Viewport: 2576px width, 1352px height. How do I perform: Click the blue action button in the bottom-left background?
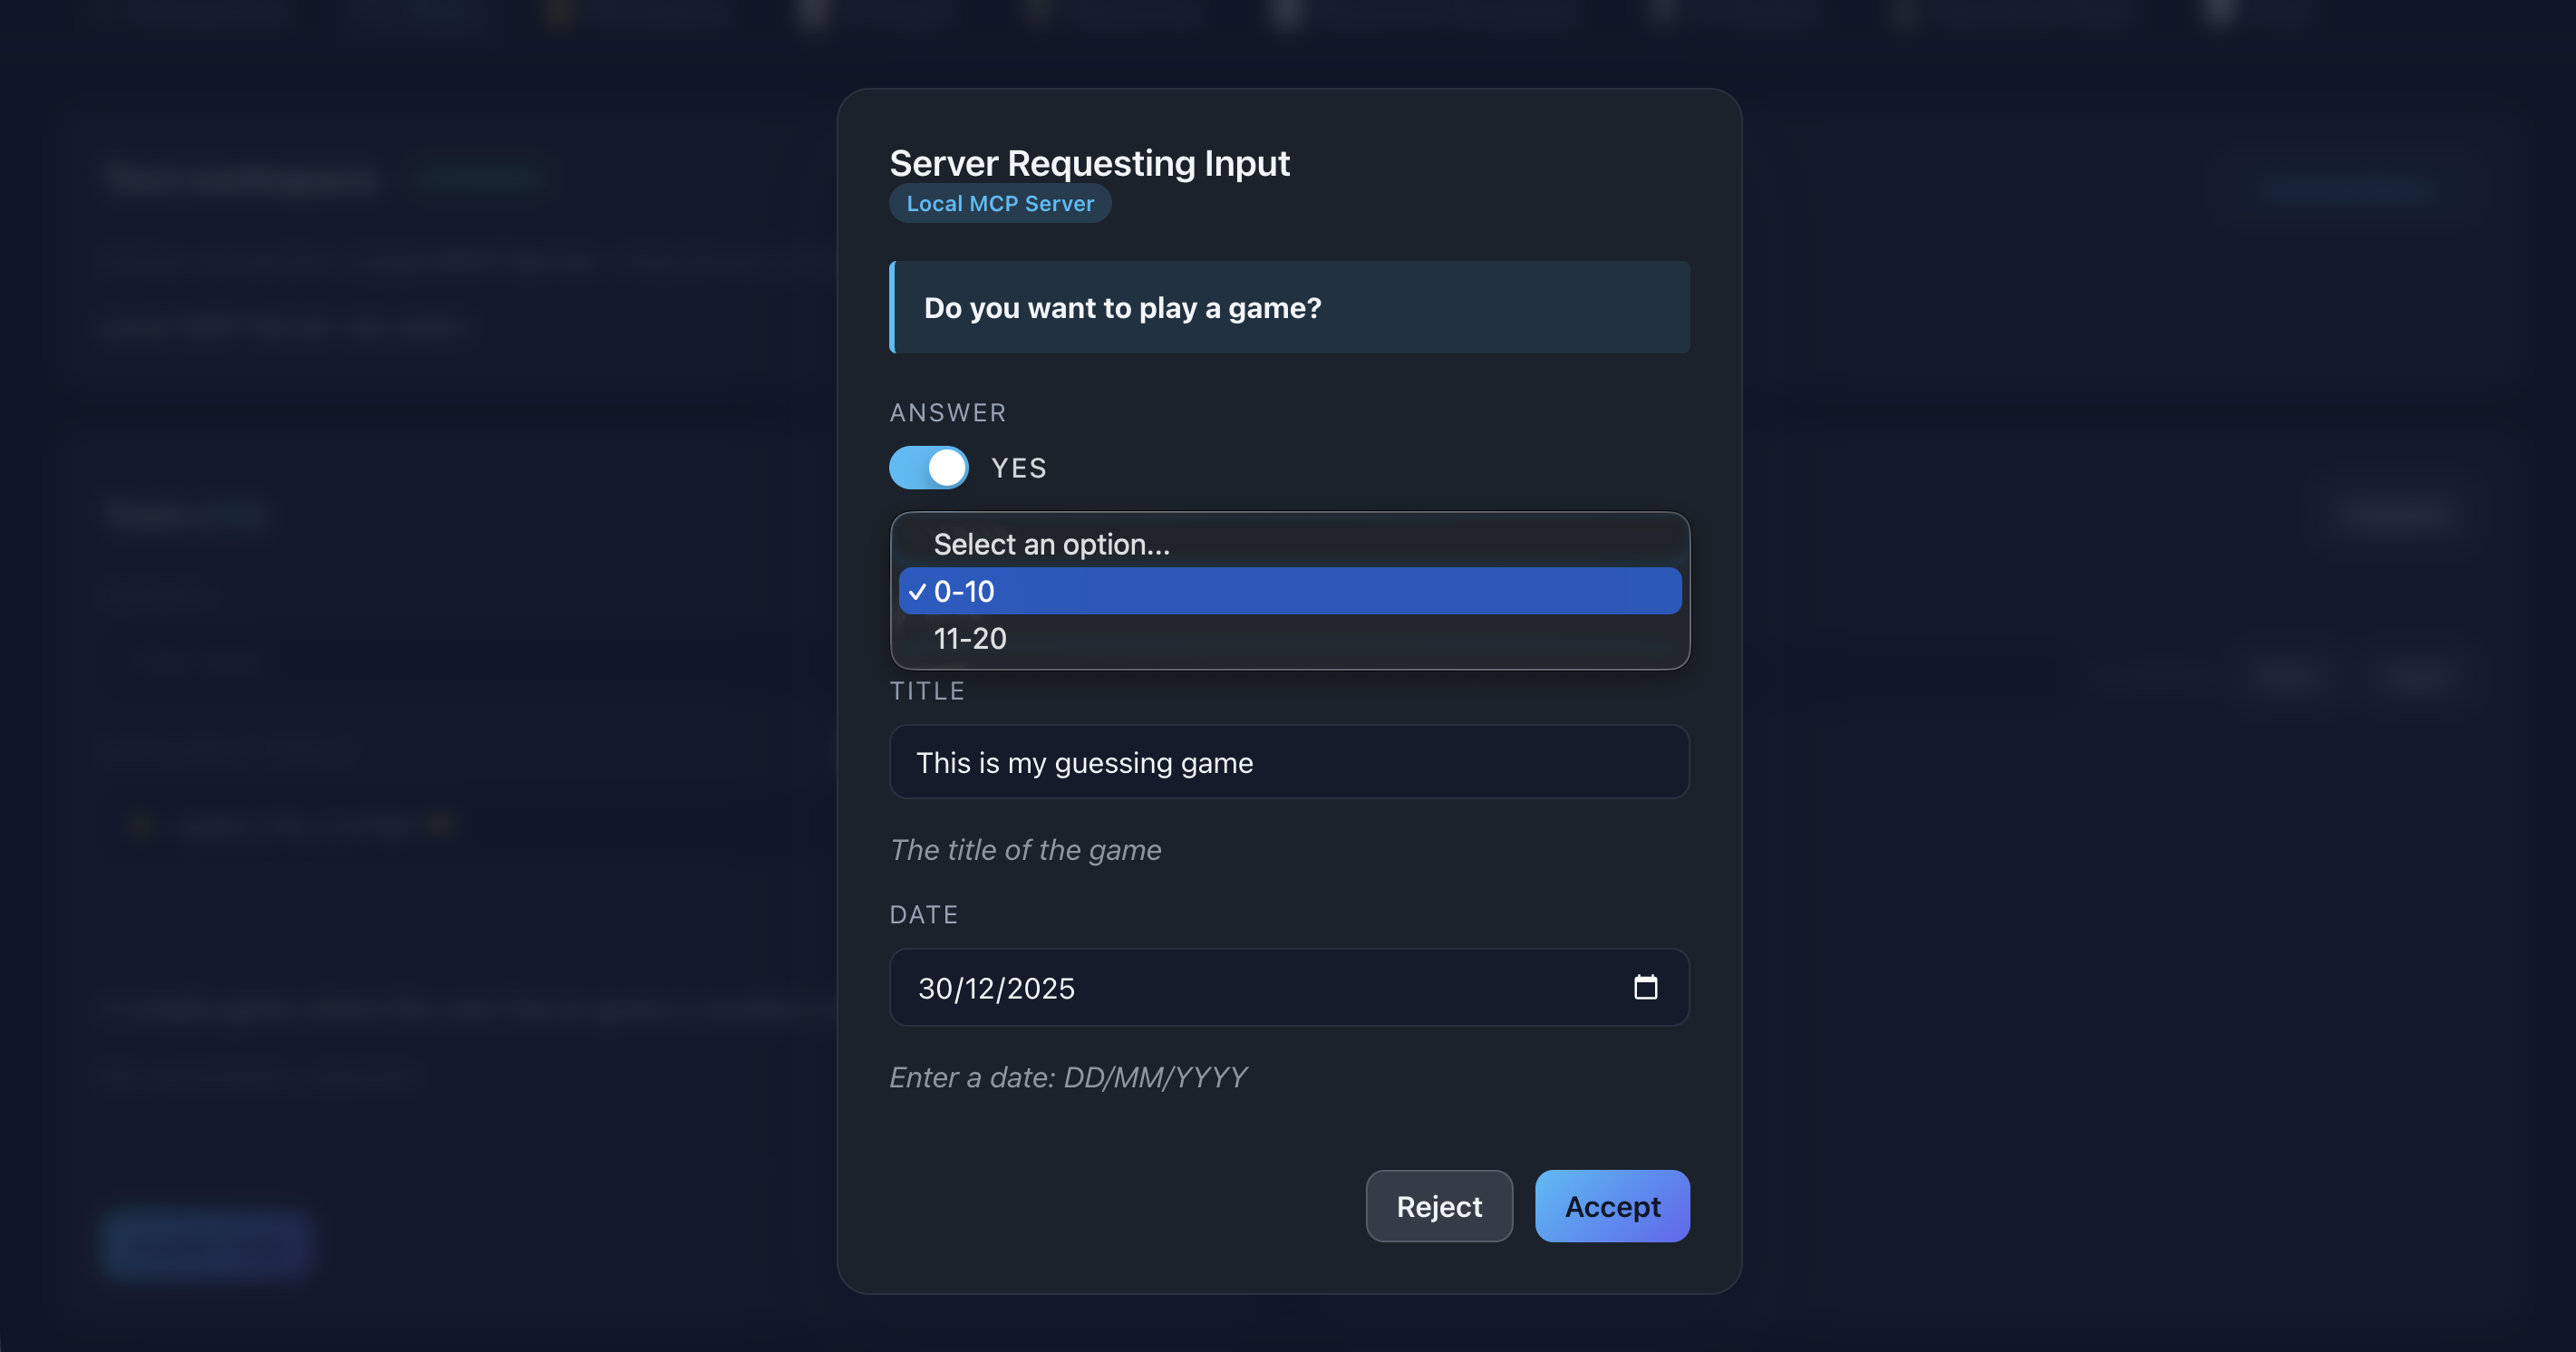tap(206, 1244)
